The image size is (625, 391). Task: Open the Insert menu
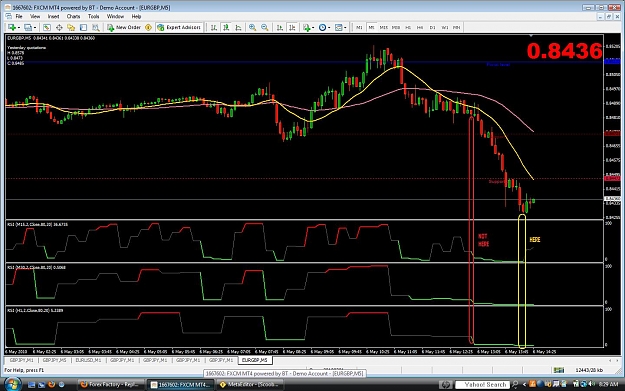pos(53,16)
